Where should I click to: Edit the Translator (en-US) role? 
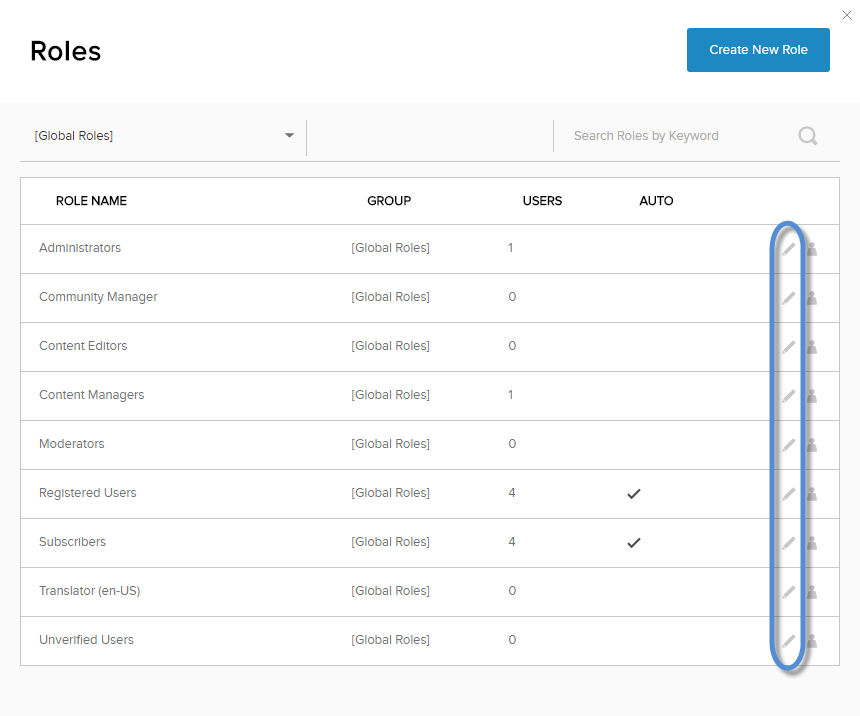789,592
